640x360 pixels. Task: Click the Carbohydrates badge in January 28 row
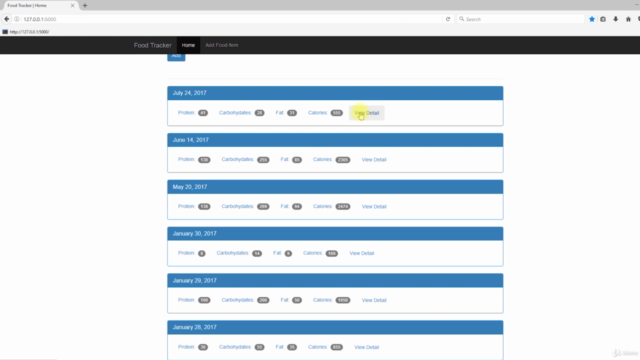tap(259, 347)
